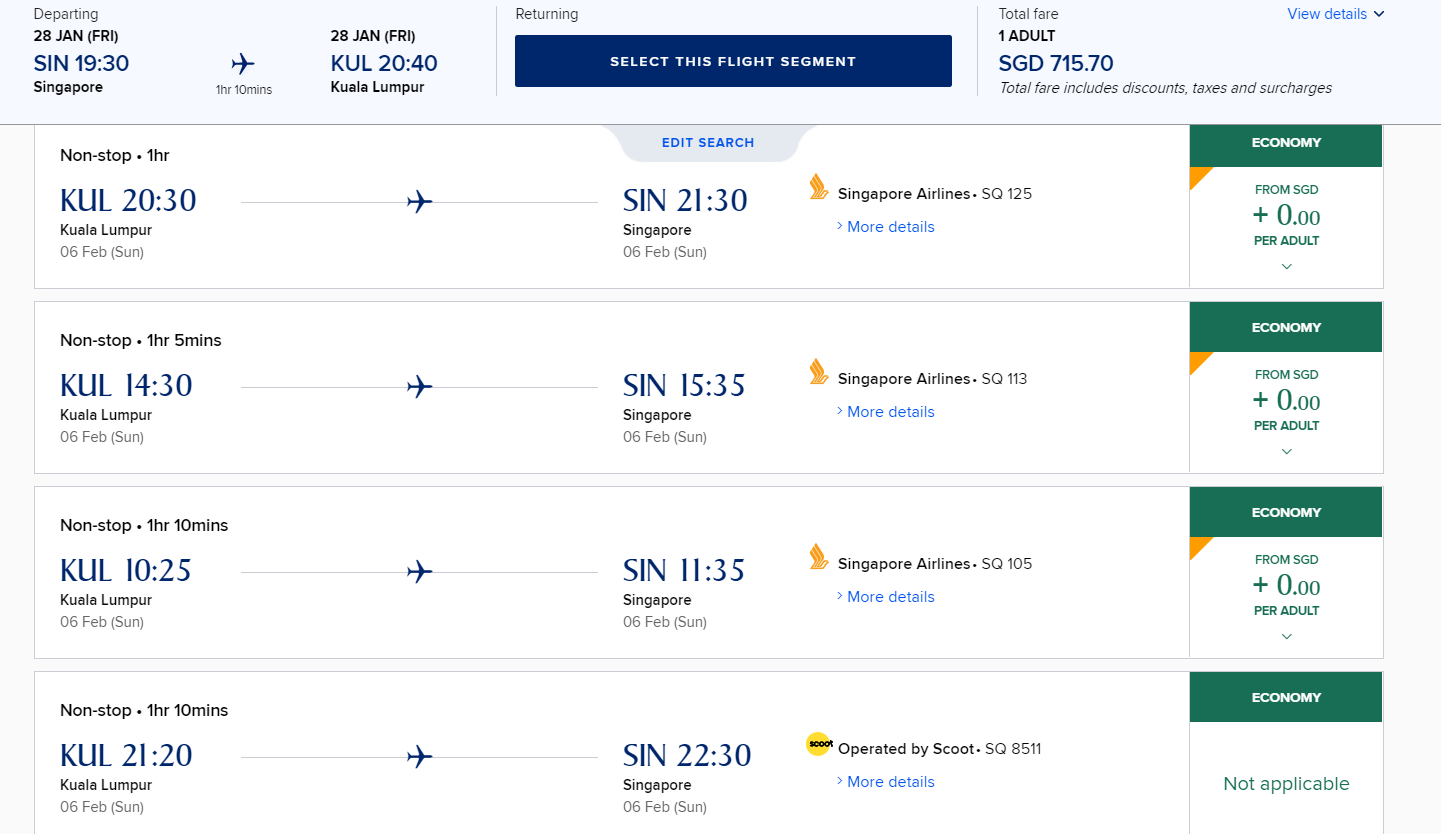
Task: Click the Scoot logo for SQ 8511
Action: point(819,744)
